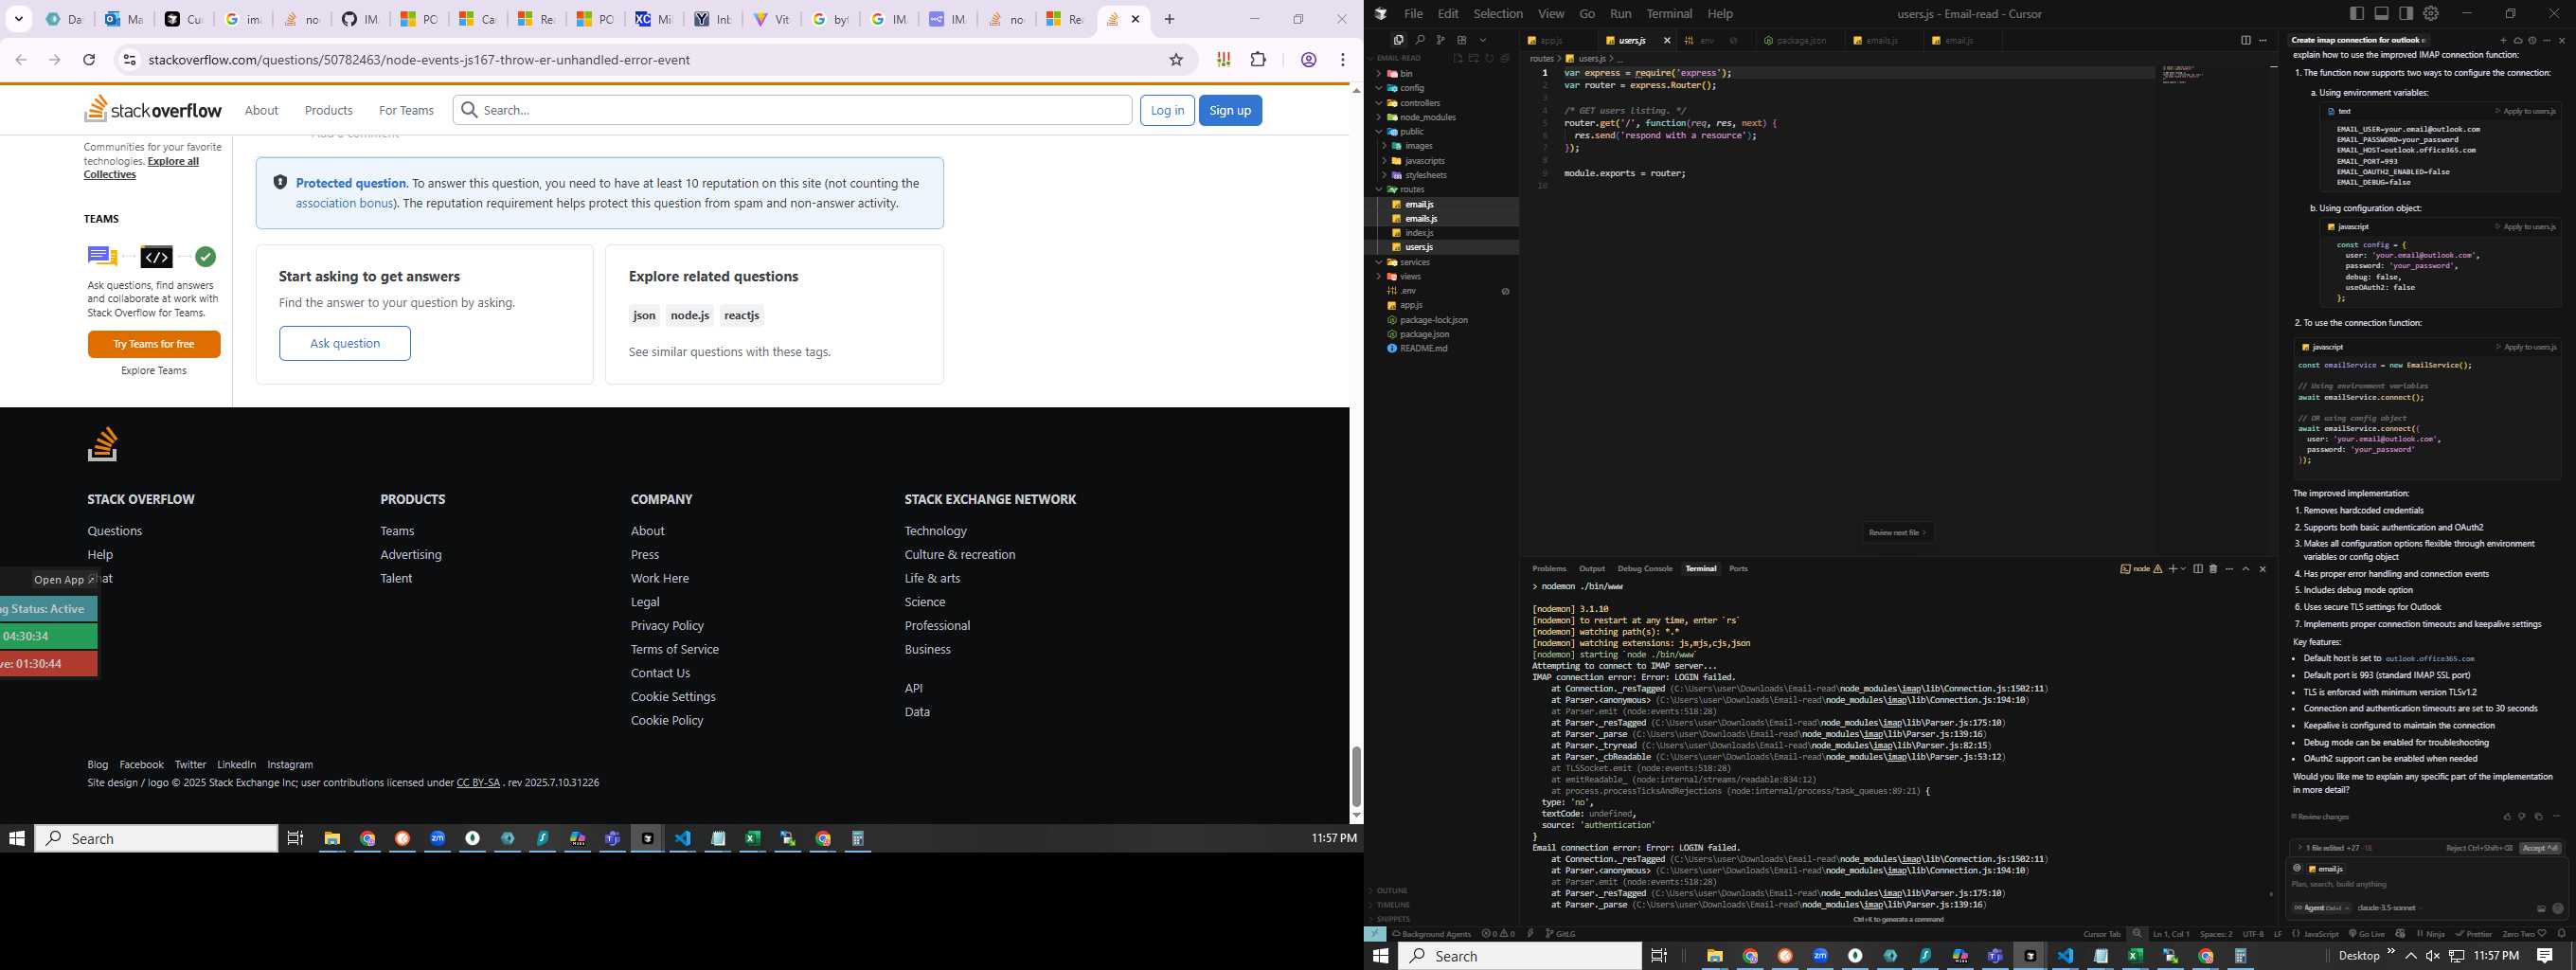Viewport: 2576px width, 970px height.
Task: Expand more activity bar views chevron
Action: (1483, 40)
